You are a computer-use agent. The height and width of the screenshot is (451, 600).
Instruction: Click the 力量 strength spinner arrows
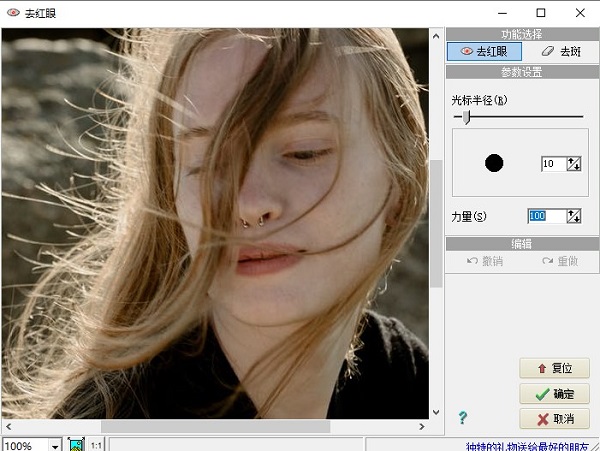(574, 216)
